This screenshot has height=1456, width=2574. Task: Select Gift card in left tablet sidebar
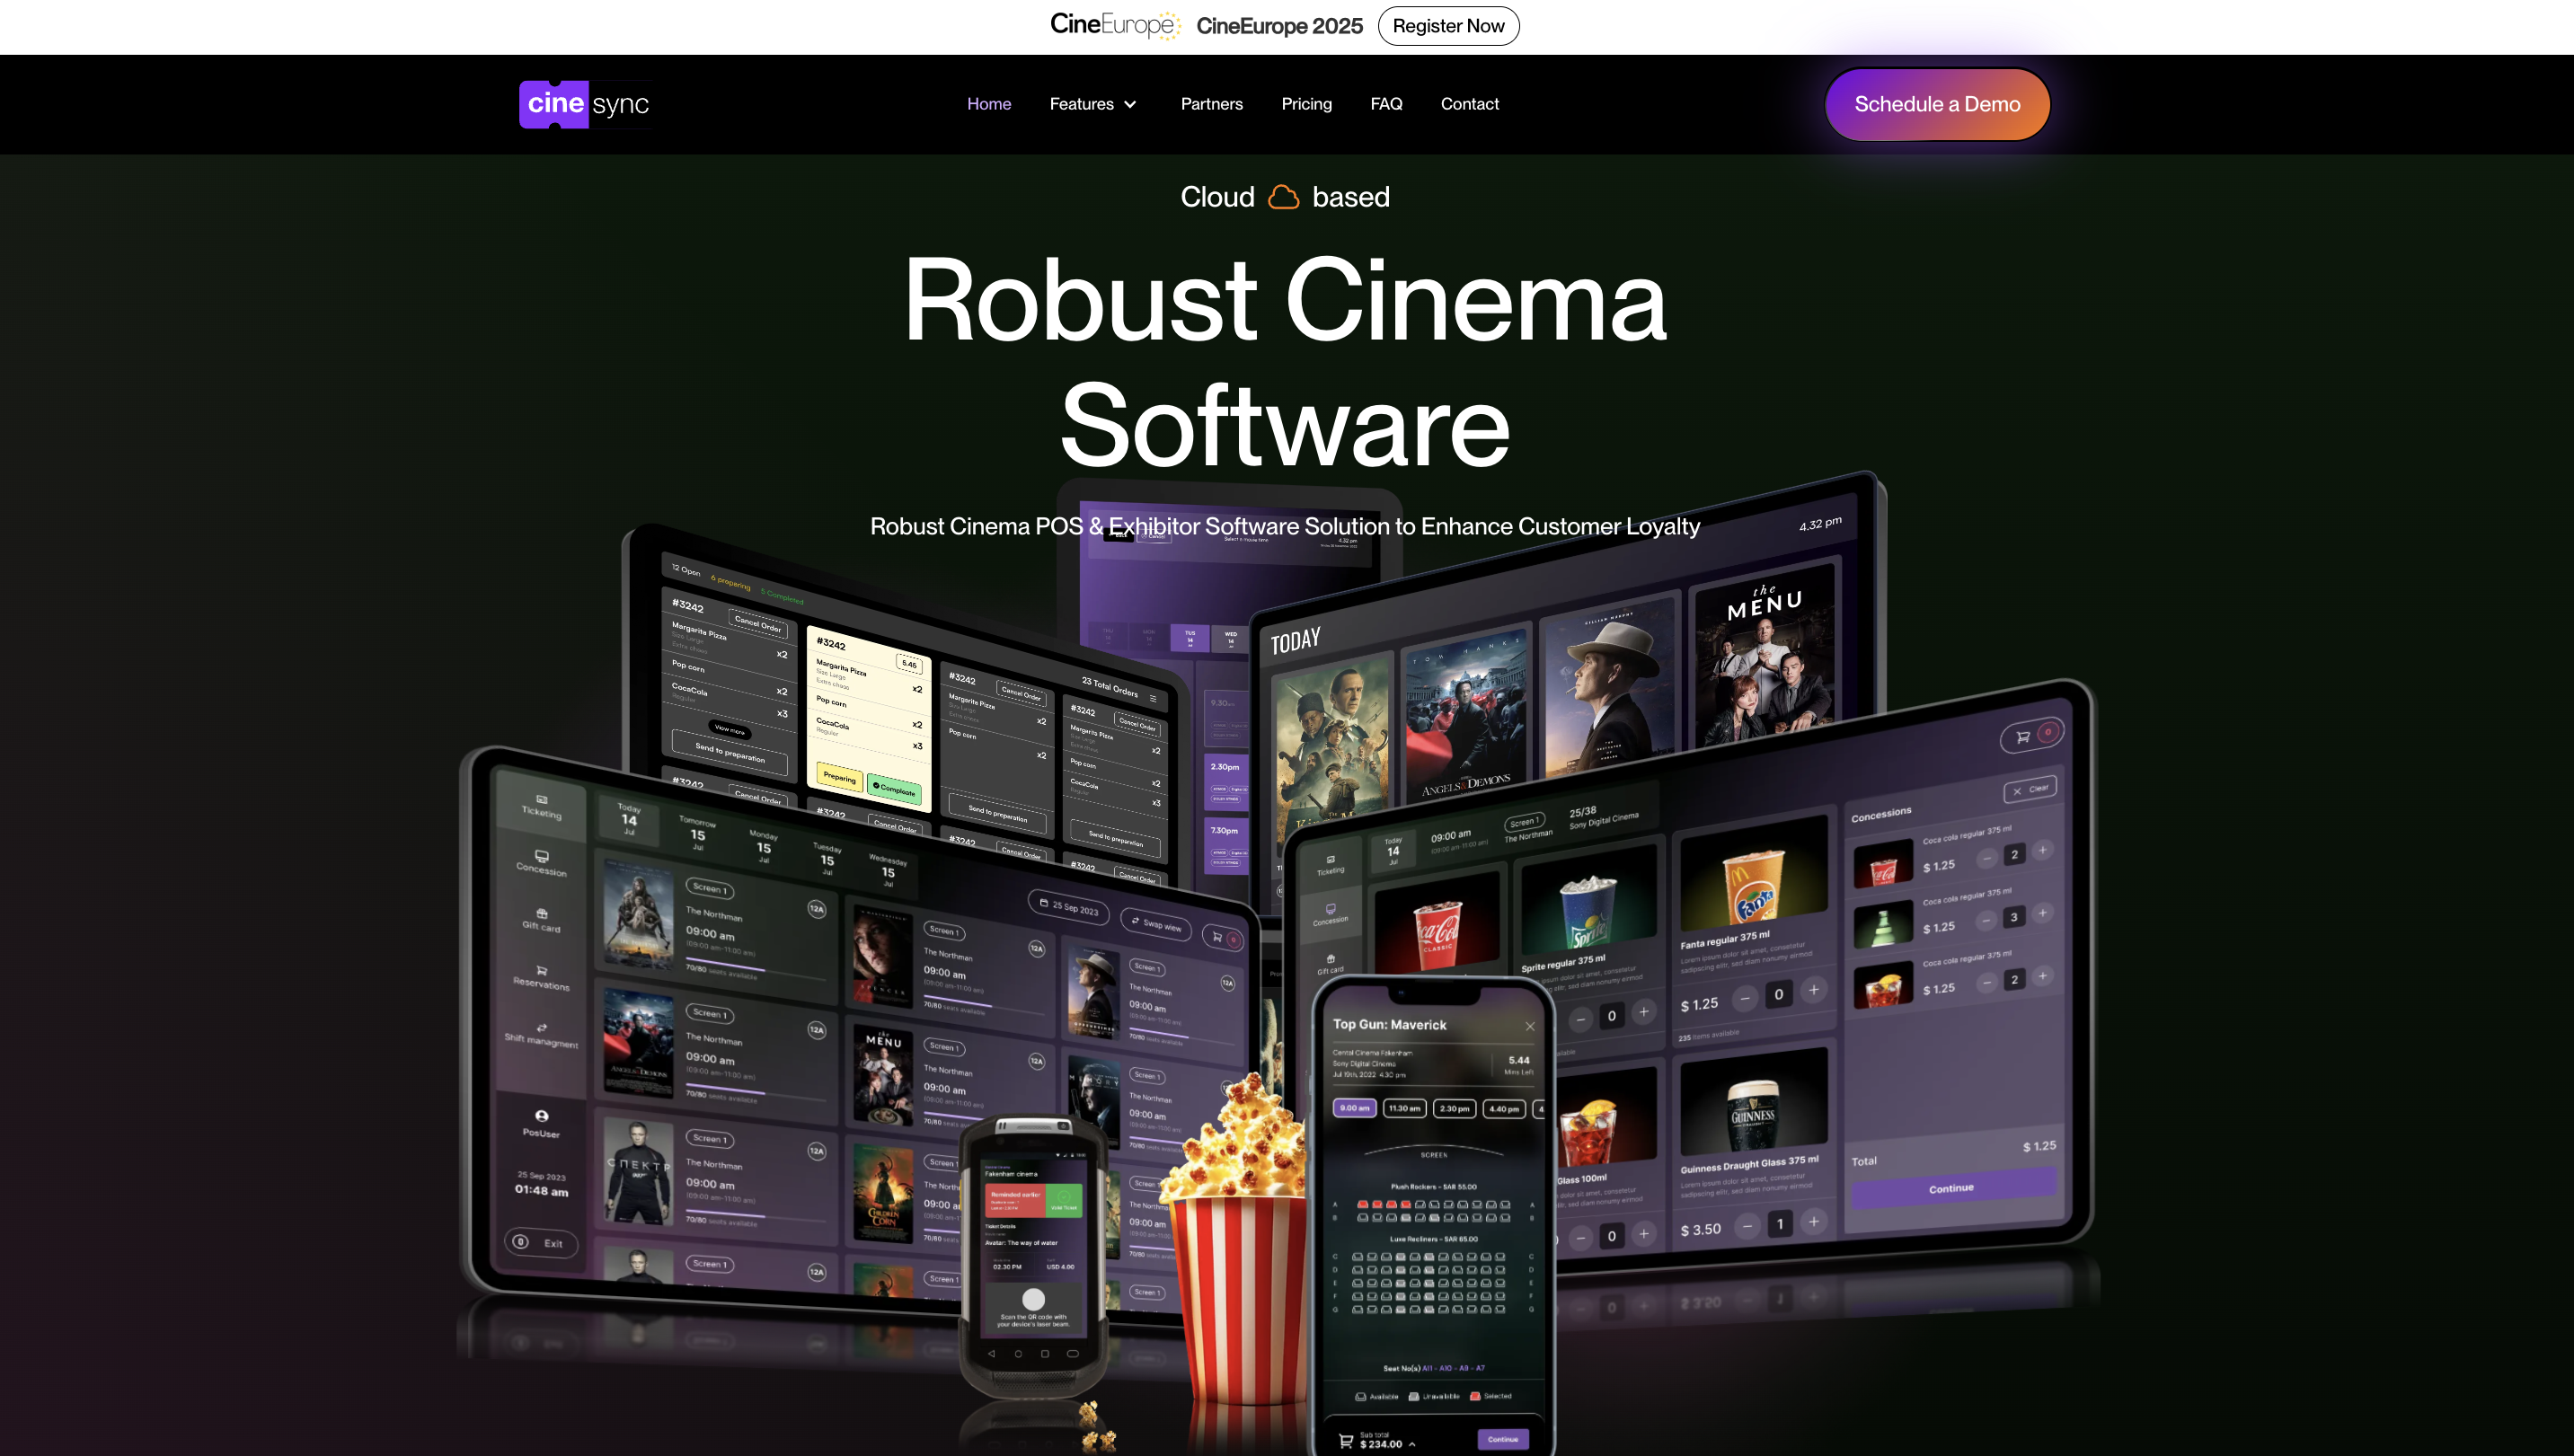pos(541,920)
